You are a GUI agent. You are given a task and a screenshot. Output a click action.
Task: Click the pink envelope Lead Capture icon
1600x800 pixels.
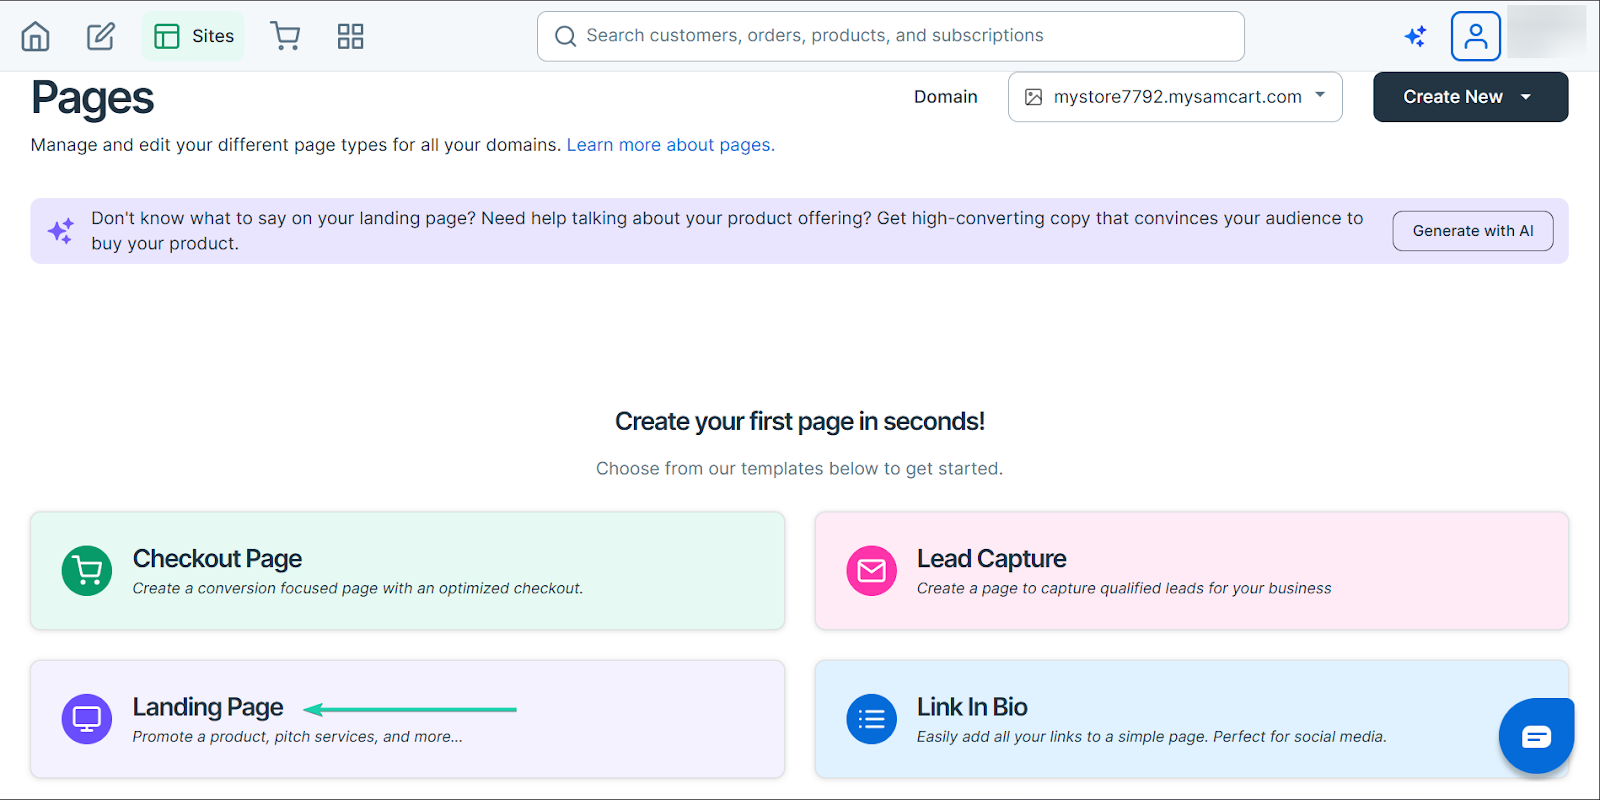871,571
